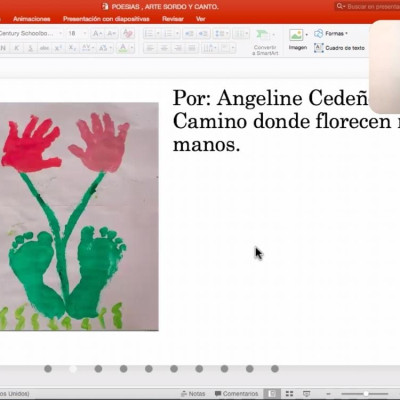Open the Imagen insert picture icon
Image resolution: width=400 pixels, height=400 pixels.
tap(296, 35)
